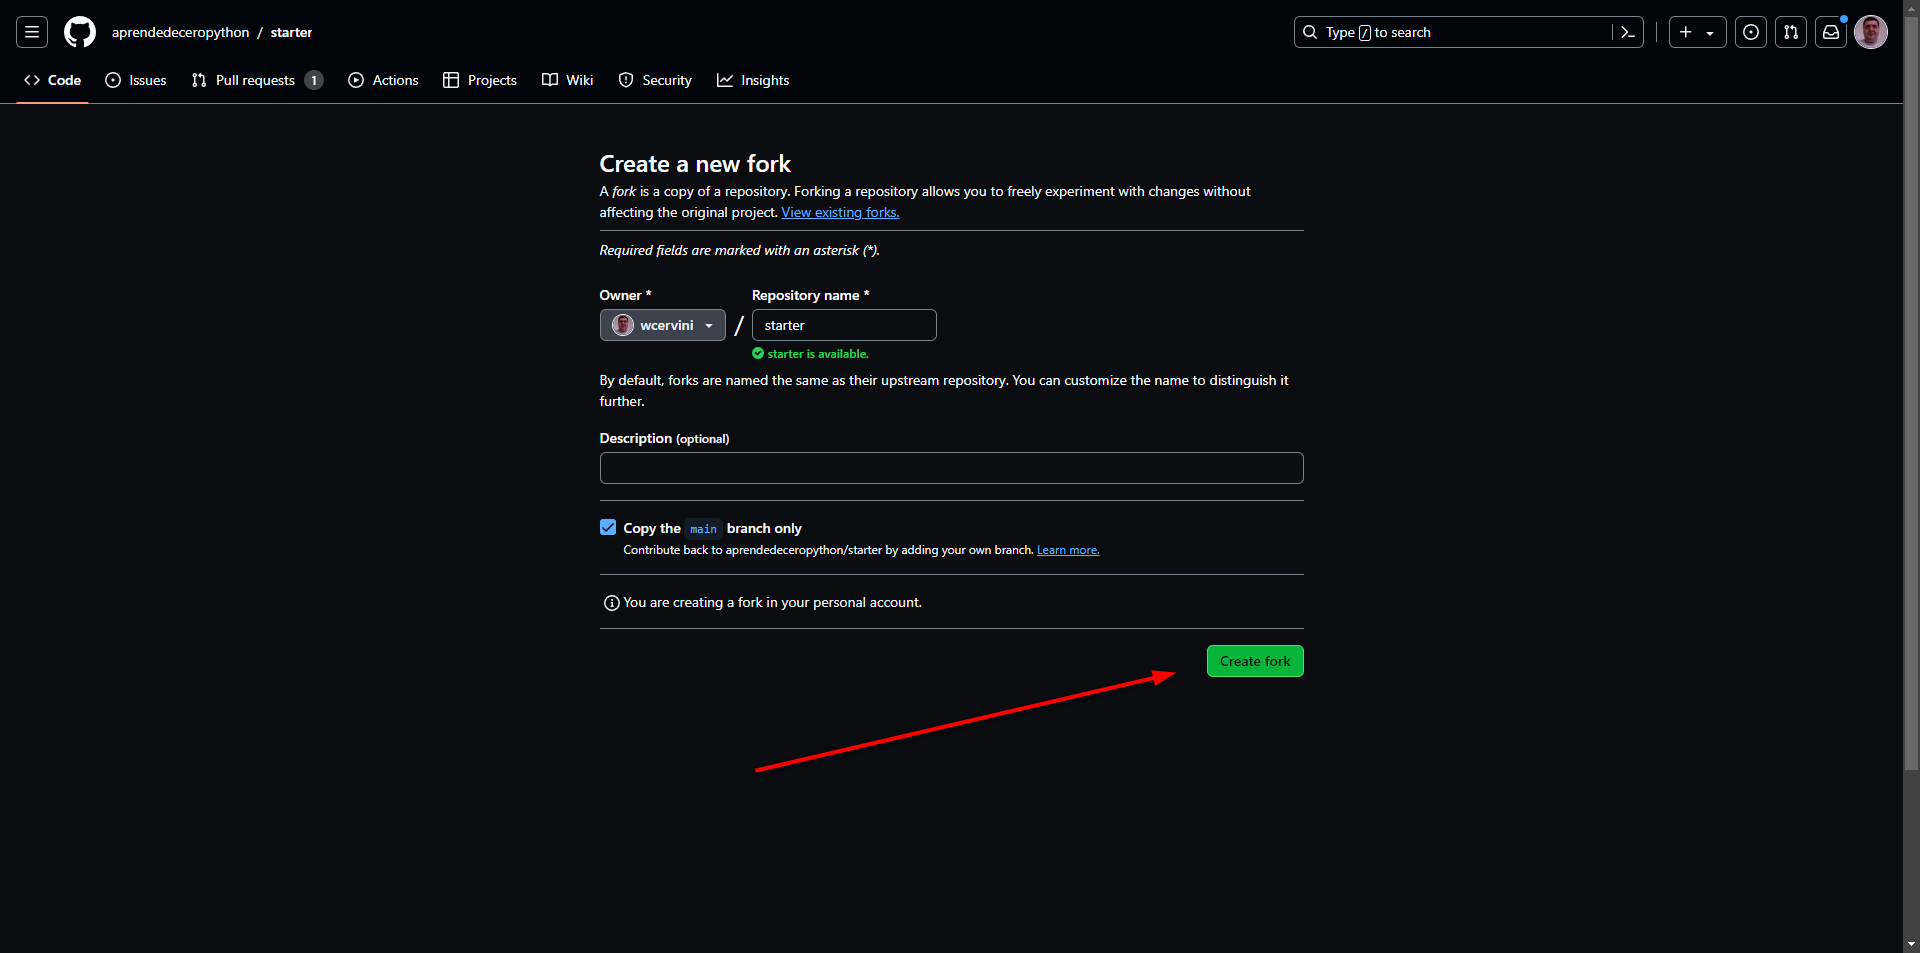Click the green check icon beside starter is available
Image resolution: width=1920 pixels, height=953 pixels.
[x=758, y=353]
